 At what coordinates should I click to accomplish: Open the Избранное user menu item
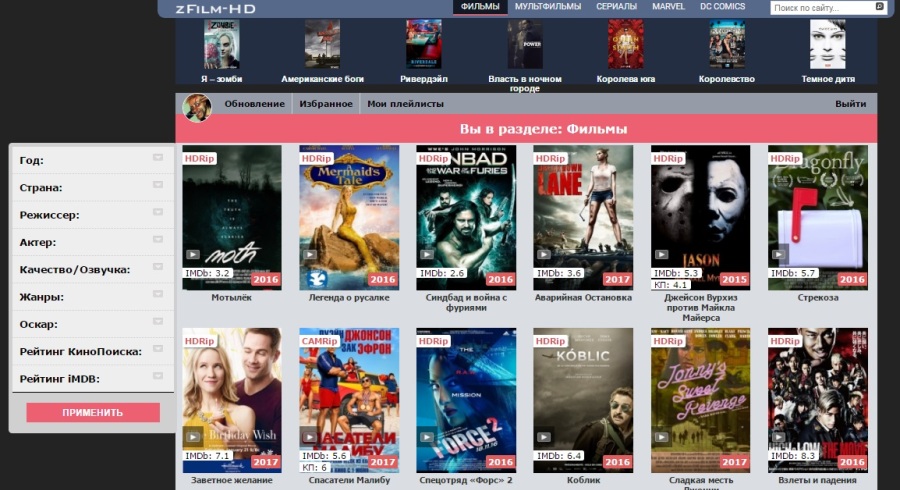point(326,104)
